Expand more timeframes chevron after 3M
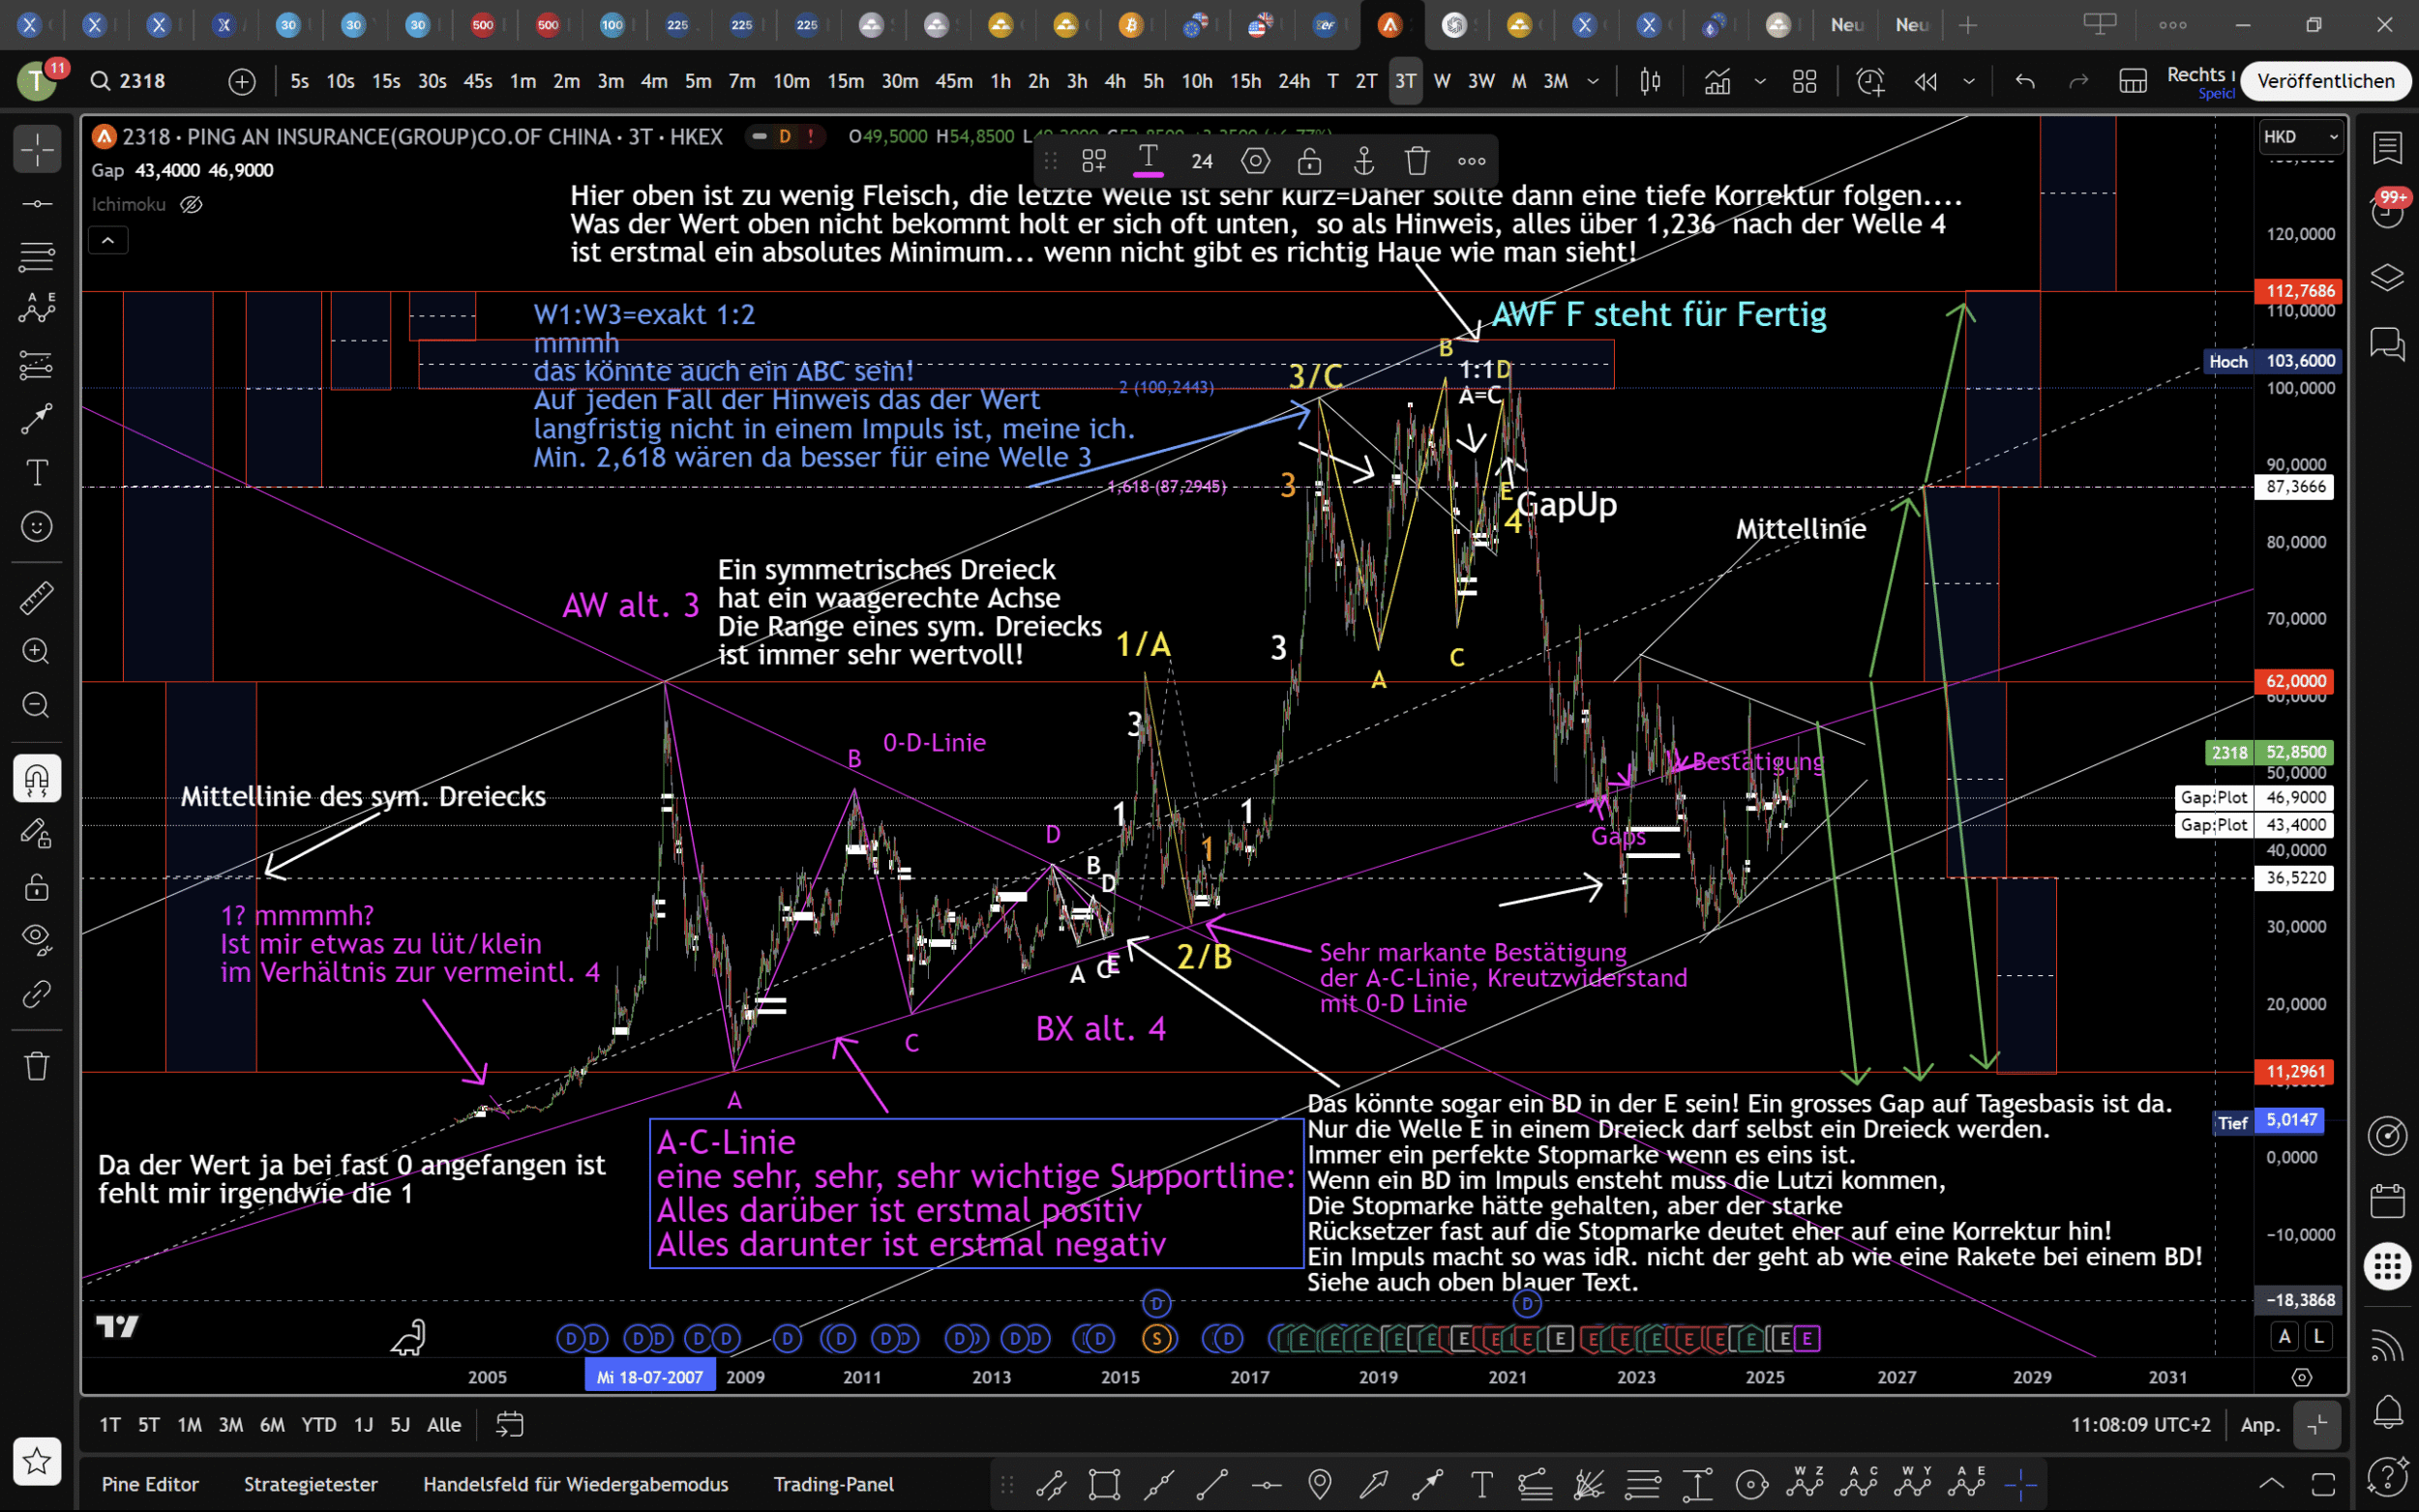The image size is (2419, 1512). 1593,81
